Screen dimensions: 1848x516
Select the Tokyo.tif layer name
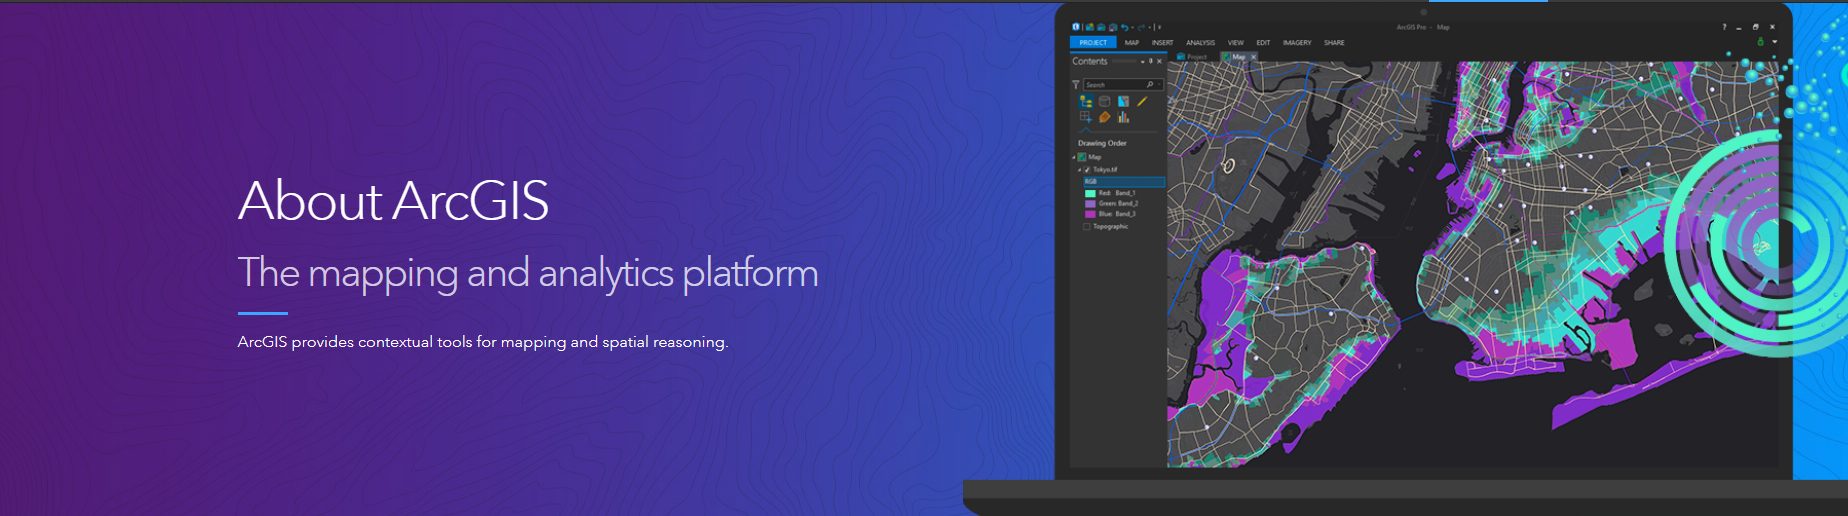1105,170
